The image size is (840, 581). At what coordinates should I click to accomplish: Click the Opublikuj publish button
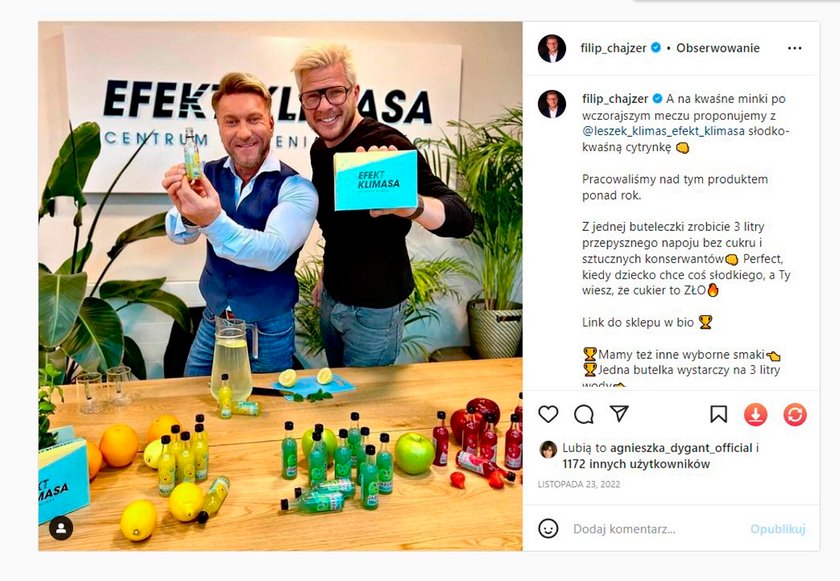778,529
